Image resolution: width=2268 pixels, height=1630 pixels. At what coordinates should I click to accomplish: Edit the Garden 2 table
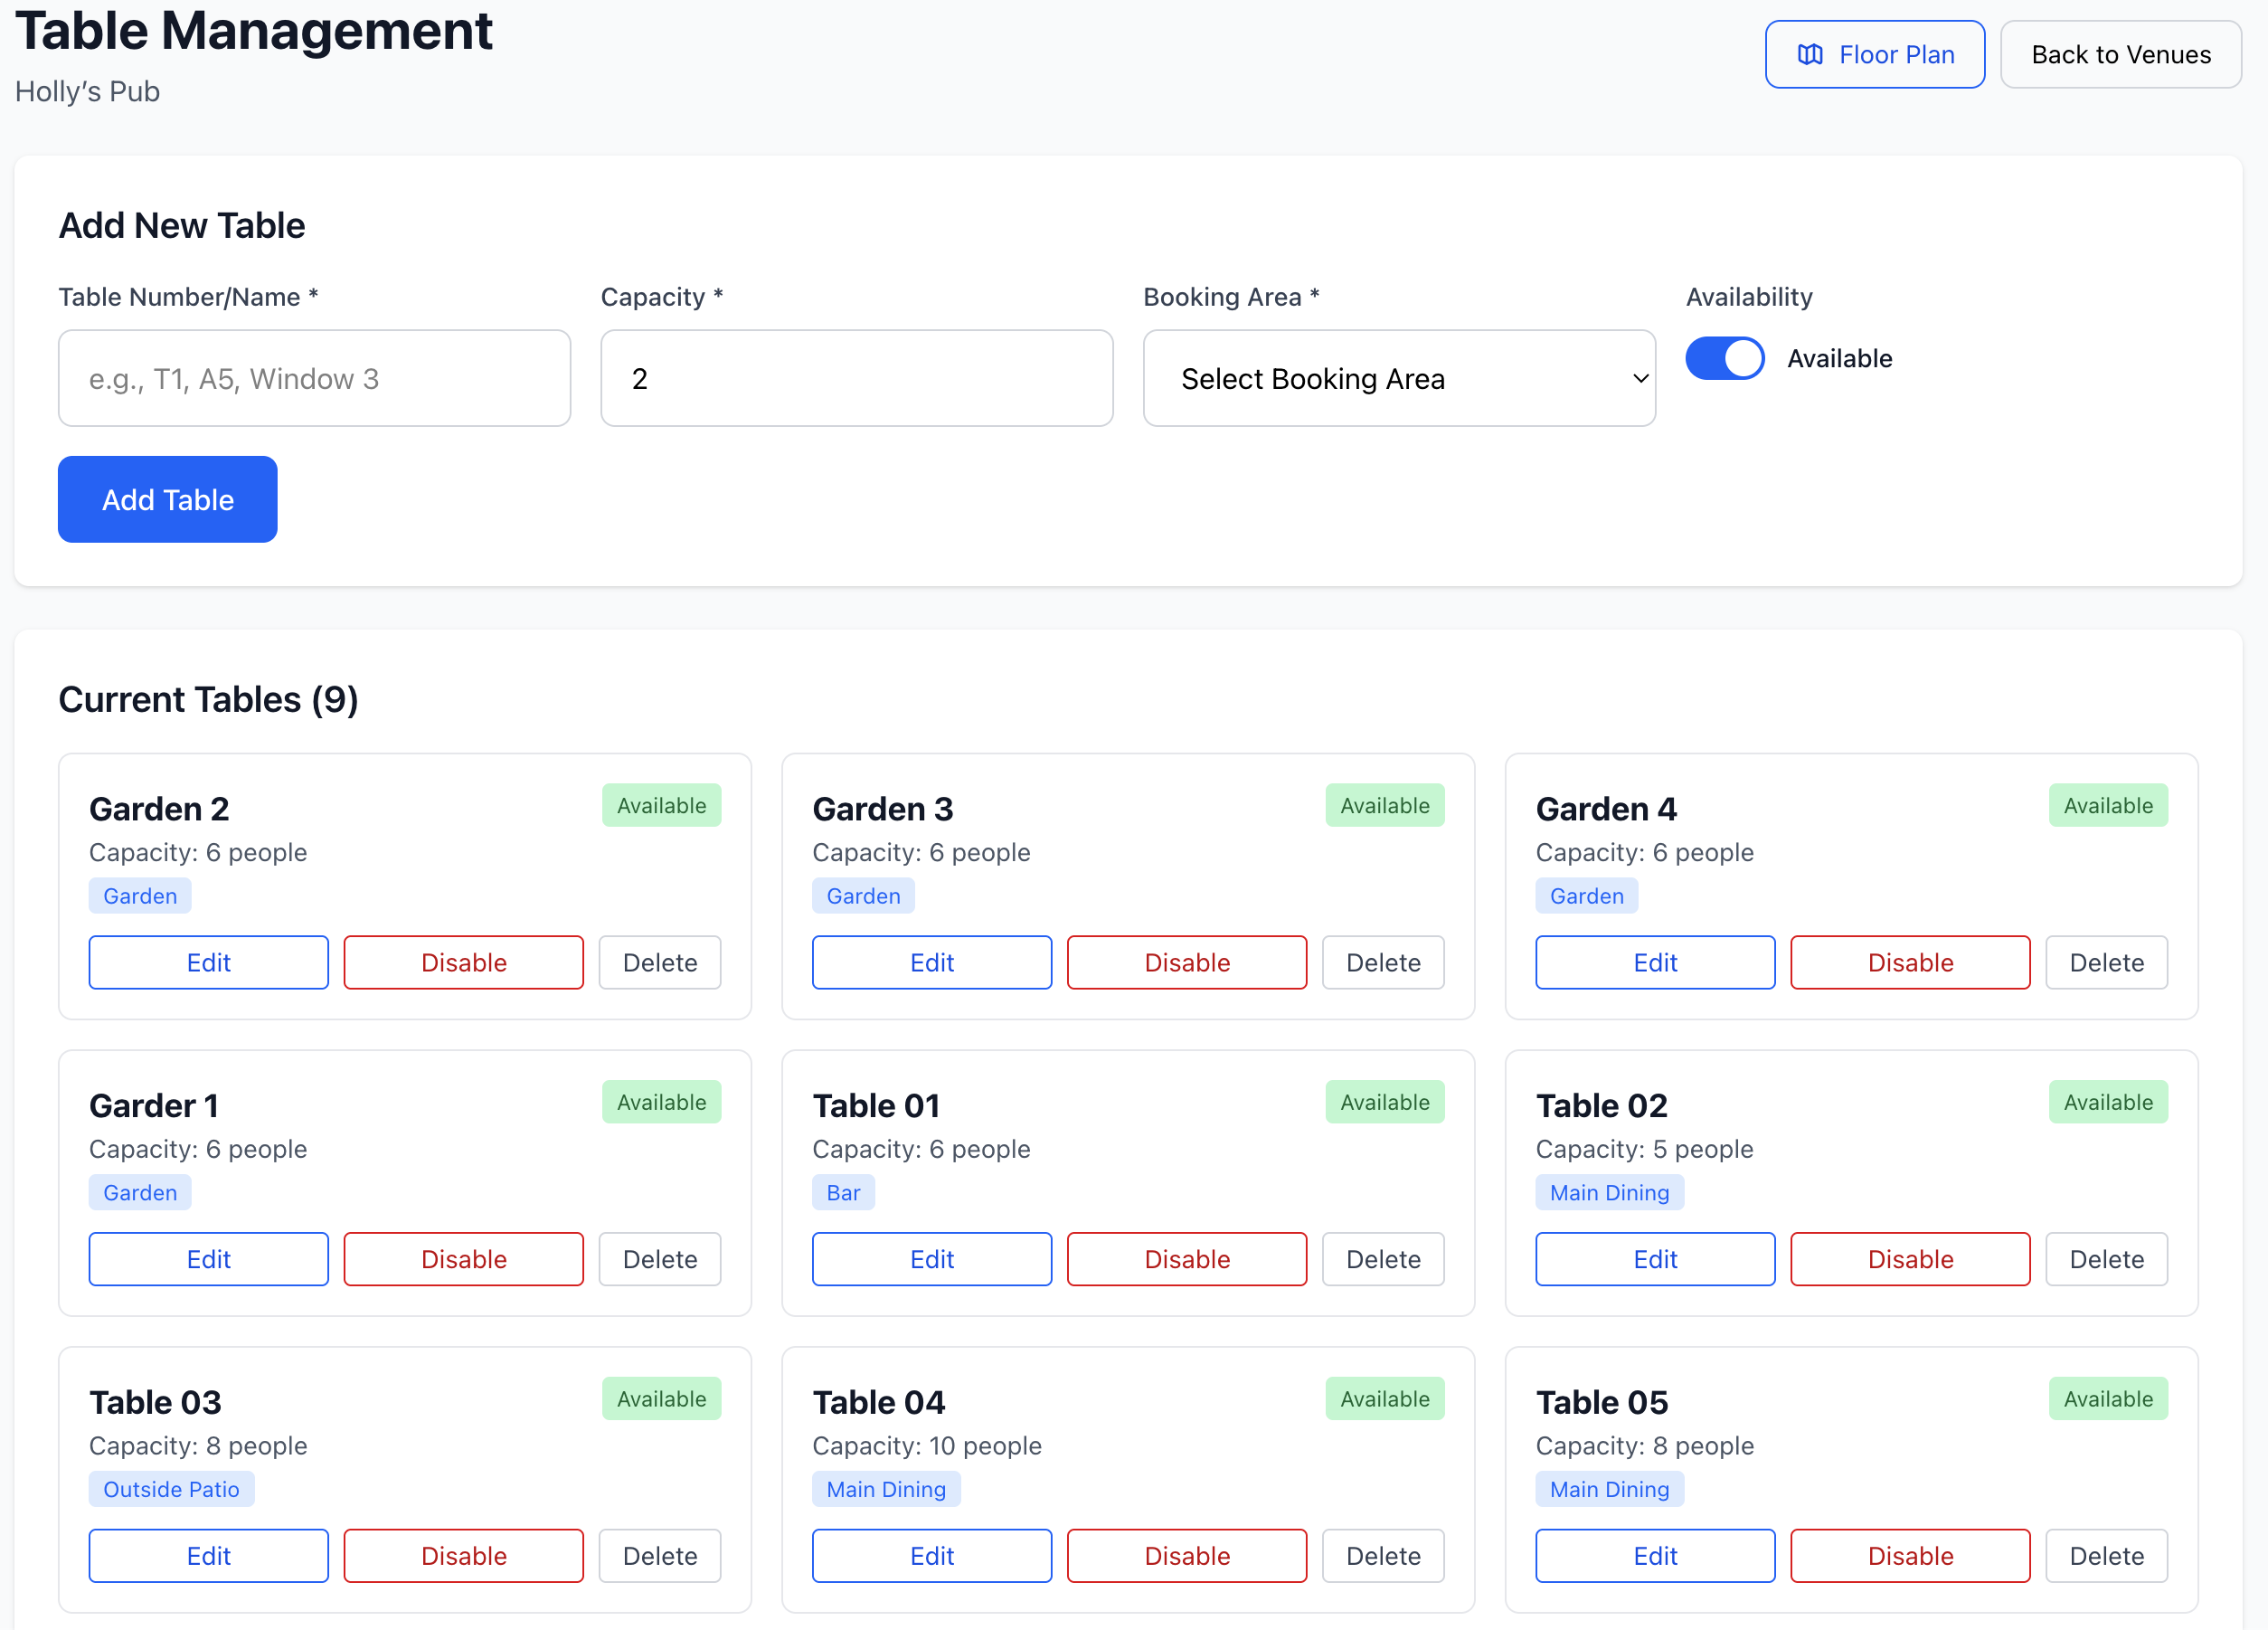click(x=208, y=962)
